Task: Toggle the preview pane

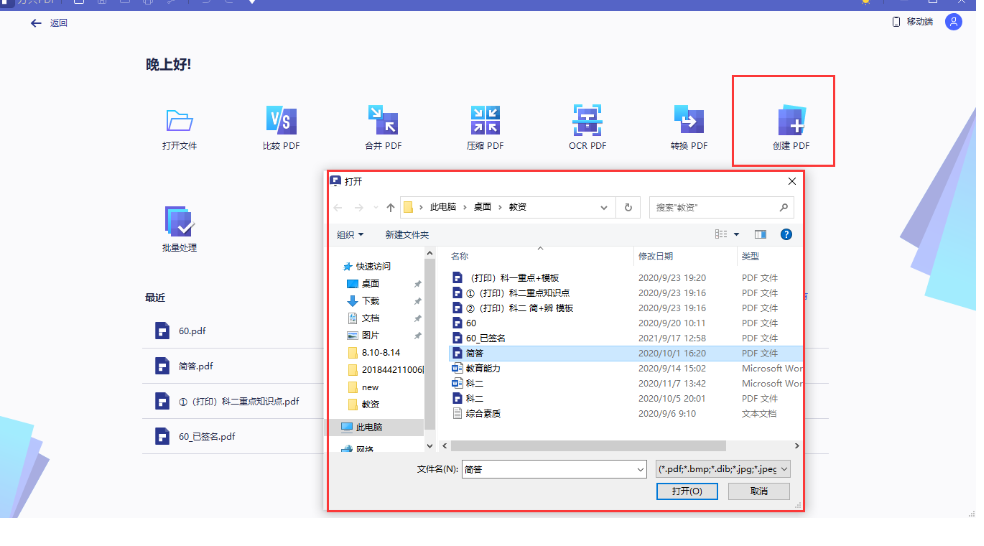Action: tap(760, 234)
